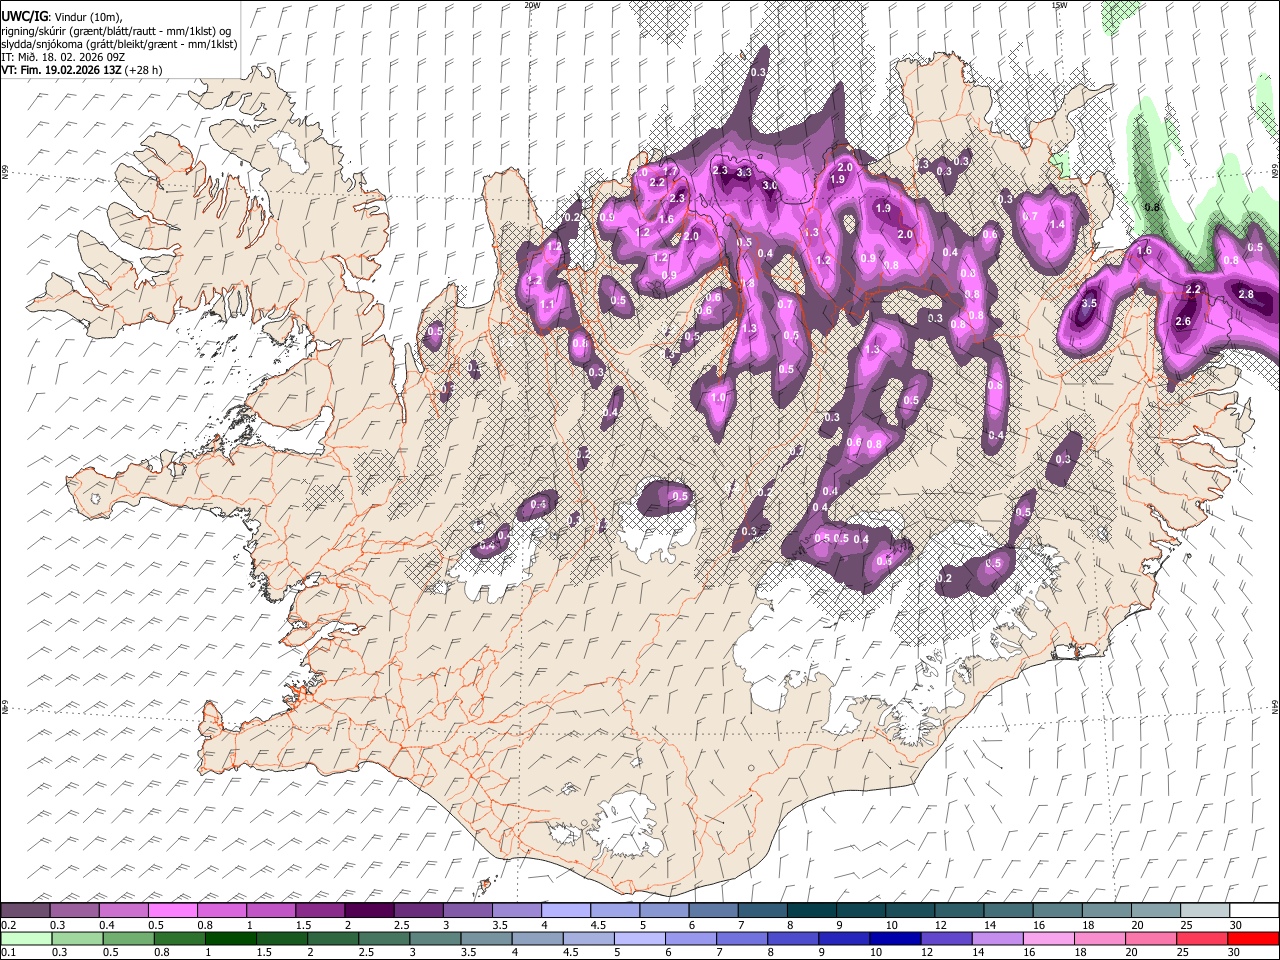Click the '0.1' label in the lower legend
Image resolution: width=1280 pixels, height=960 pixels.
coord(9,953)
